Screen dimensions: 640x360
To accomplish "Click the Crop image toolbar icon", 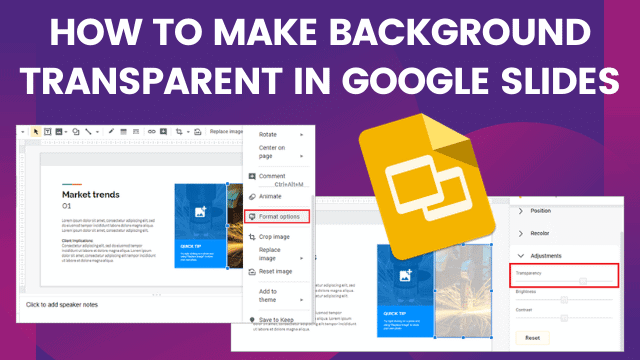I will click(179, 131).
